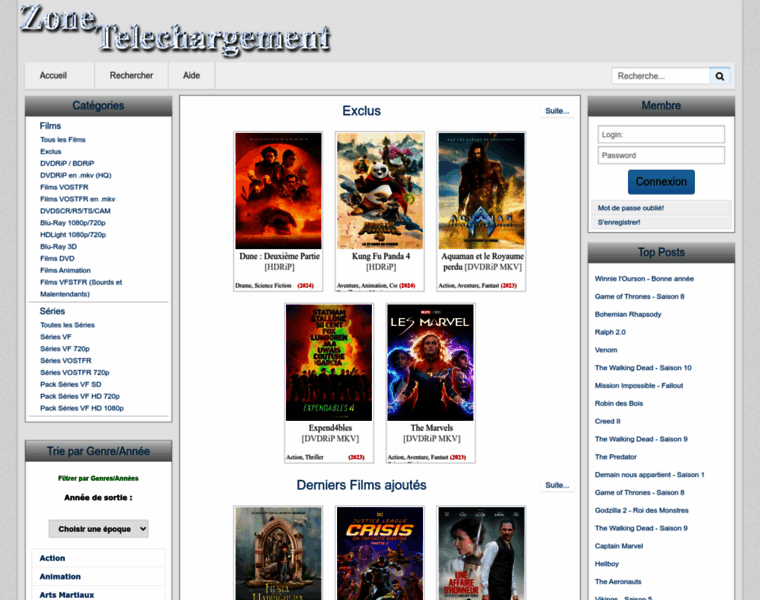Click Filtrer par Genres/Années text
This screenshot has height=600, width=760.
pos(98,478)
